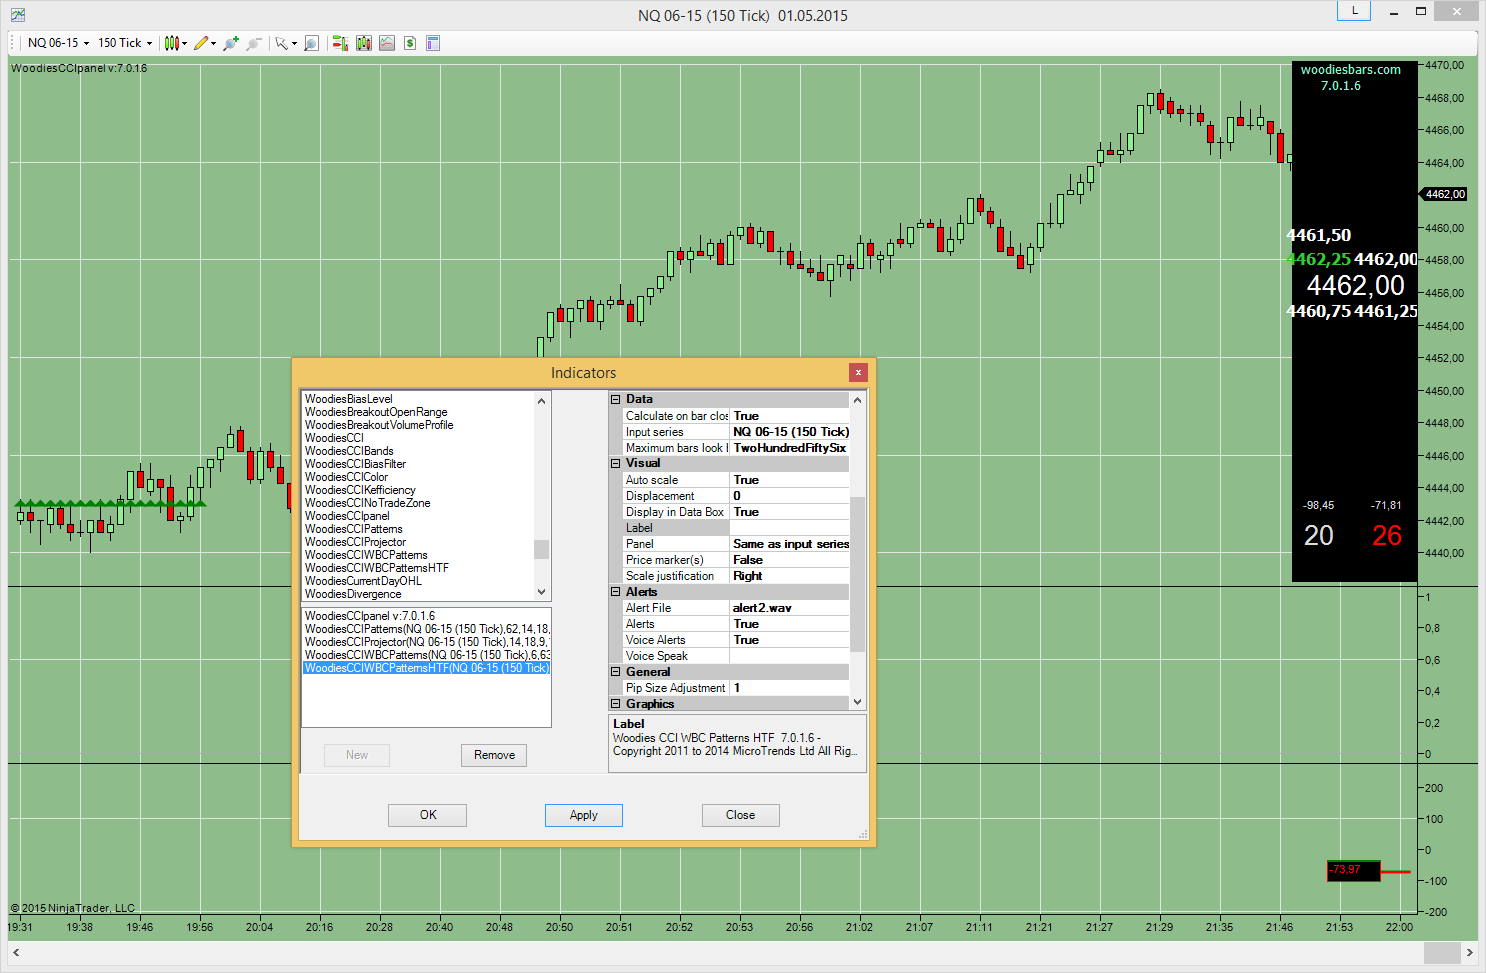Viewport: 1486px width, 973px height.
Task: Select the cursor pointer tool
Action: point(282,43)
